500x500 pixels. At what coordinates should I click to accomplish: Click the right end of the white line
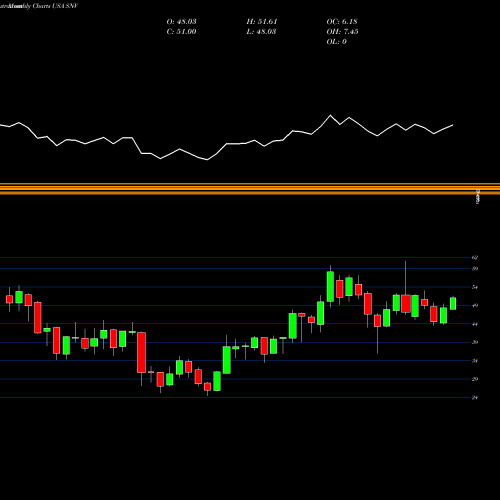(x=453, y=125)
